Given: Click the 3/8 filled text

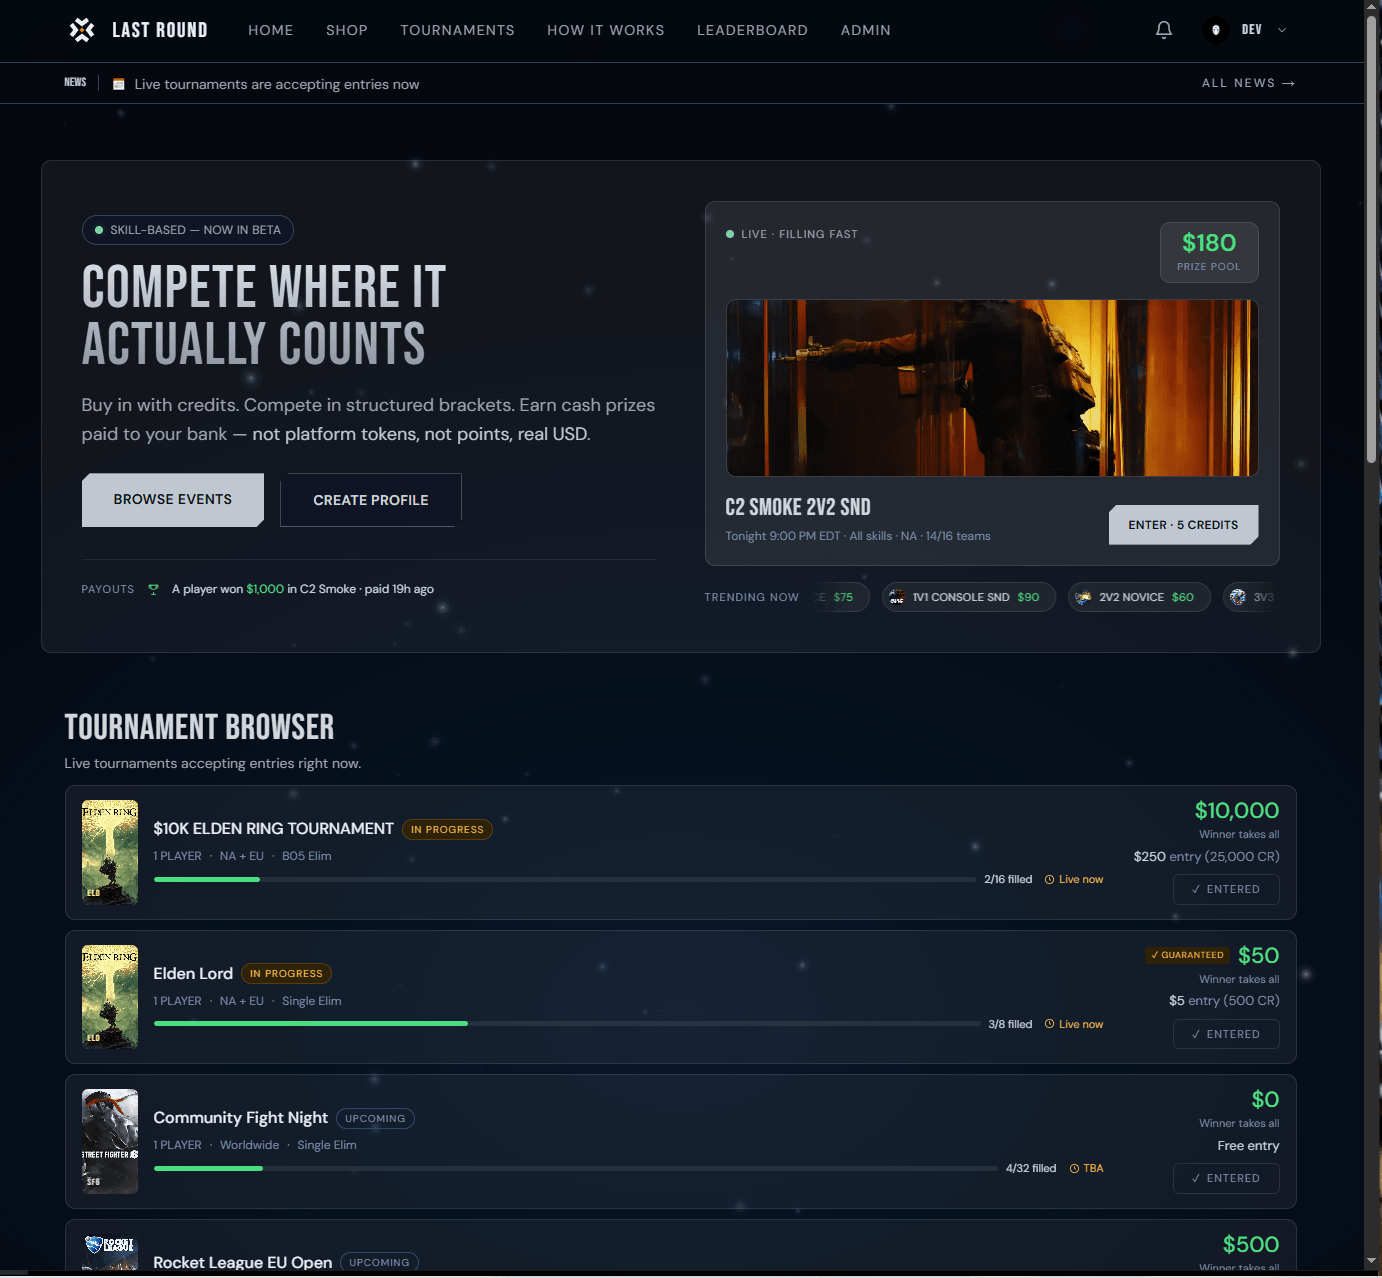Looking at the screenshot, I should tap(1010, 1024).
